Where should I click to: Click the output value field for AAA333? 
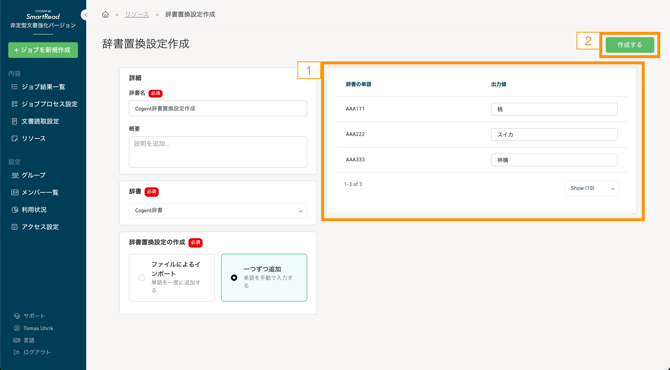coord(554,160)
